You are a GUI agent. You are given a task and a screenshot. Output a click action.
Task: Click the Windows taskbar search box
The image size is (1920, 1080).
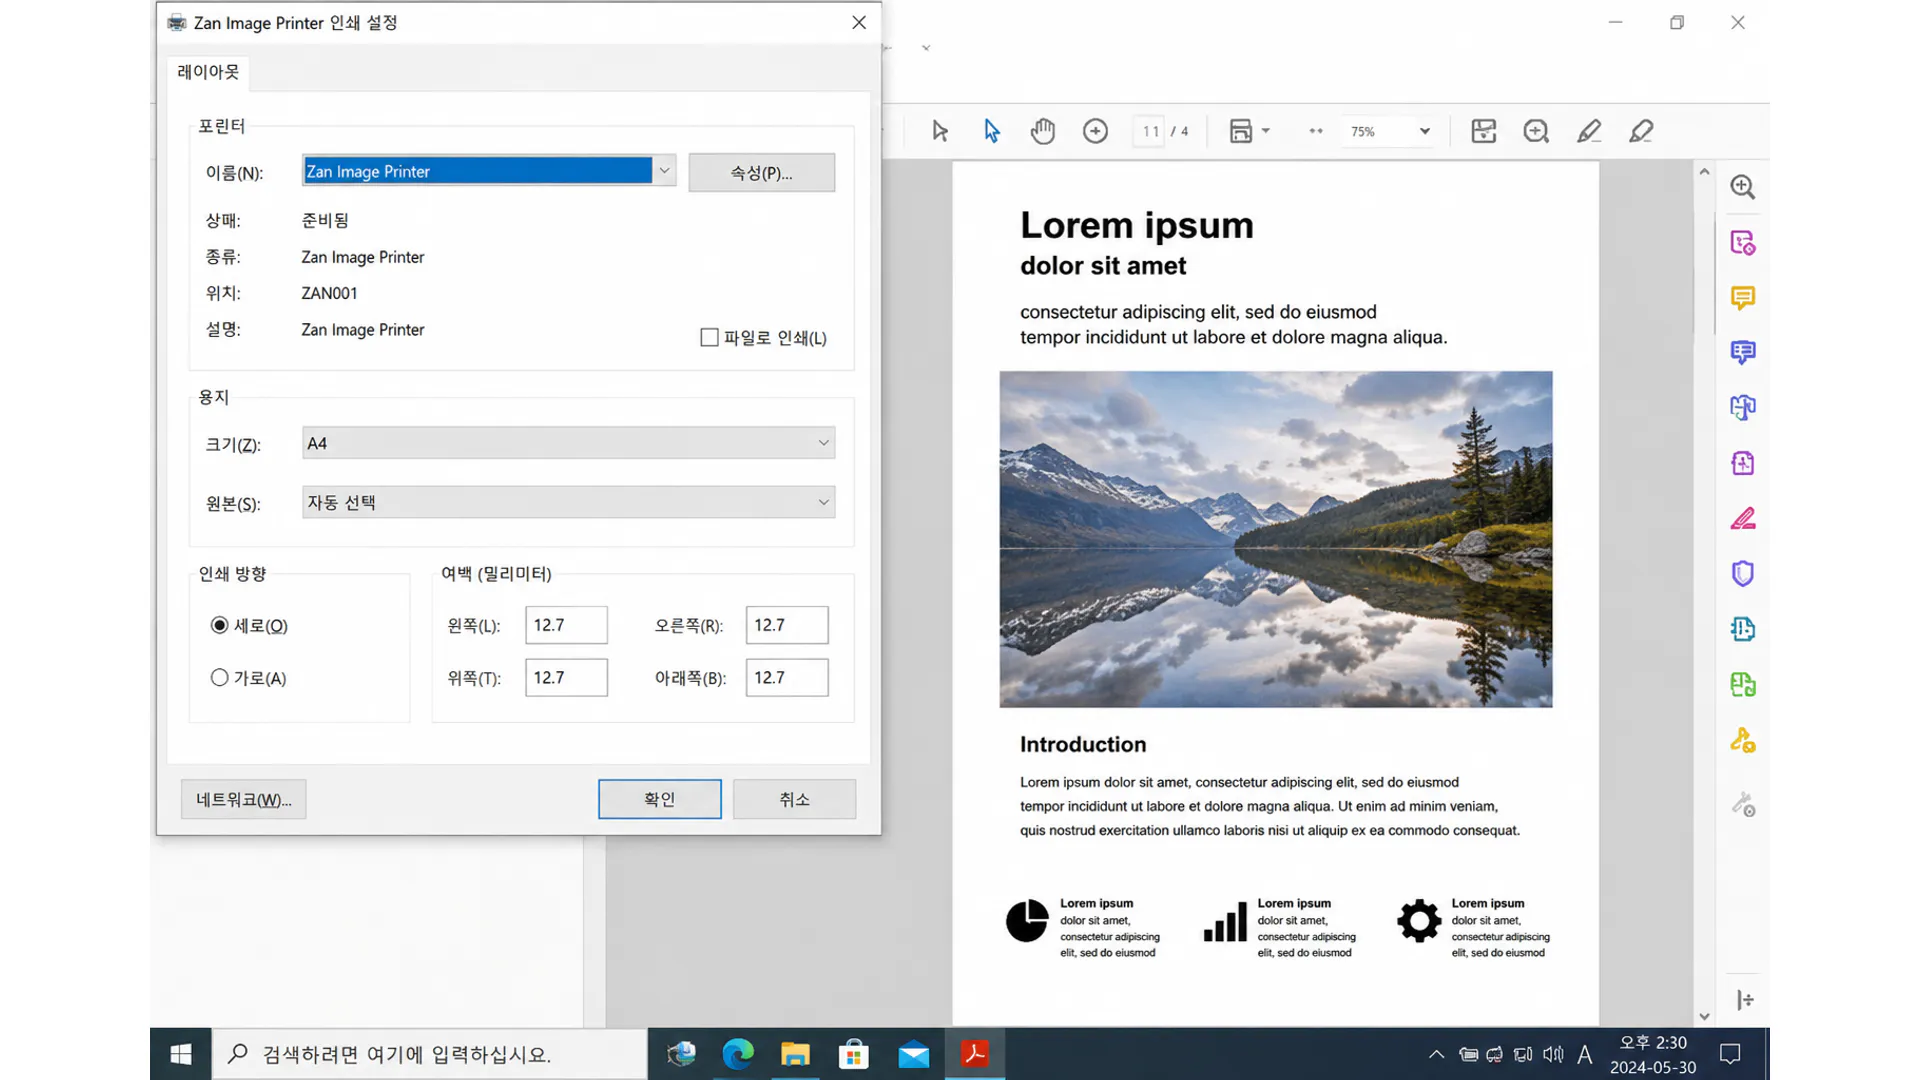pyautogui.click(x=430, y=1054)
